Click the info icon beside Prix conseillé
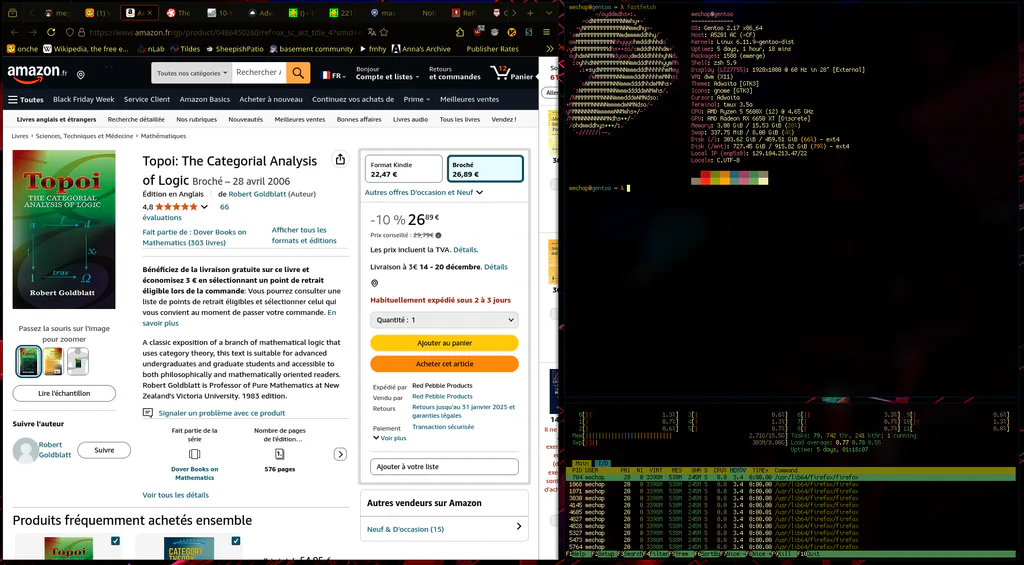Viewport: 1024px width, 565px height. coord(438,235)
